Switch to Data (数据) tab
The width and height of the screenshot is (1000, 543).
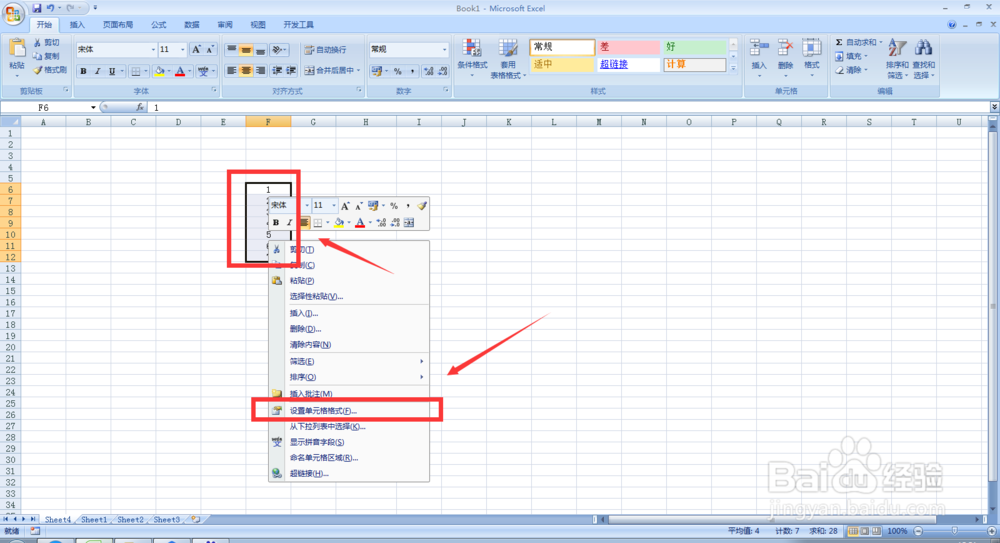coord(192,25)
